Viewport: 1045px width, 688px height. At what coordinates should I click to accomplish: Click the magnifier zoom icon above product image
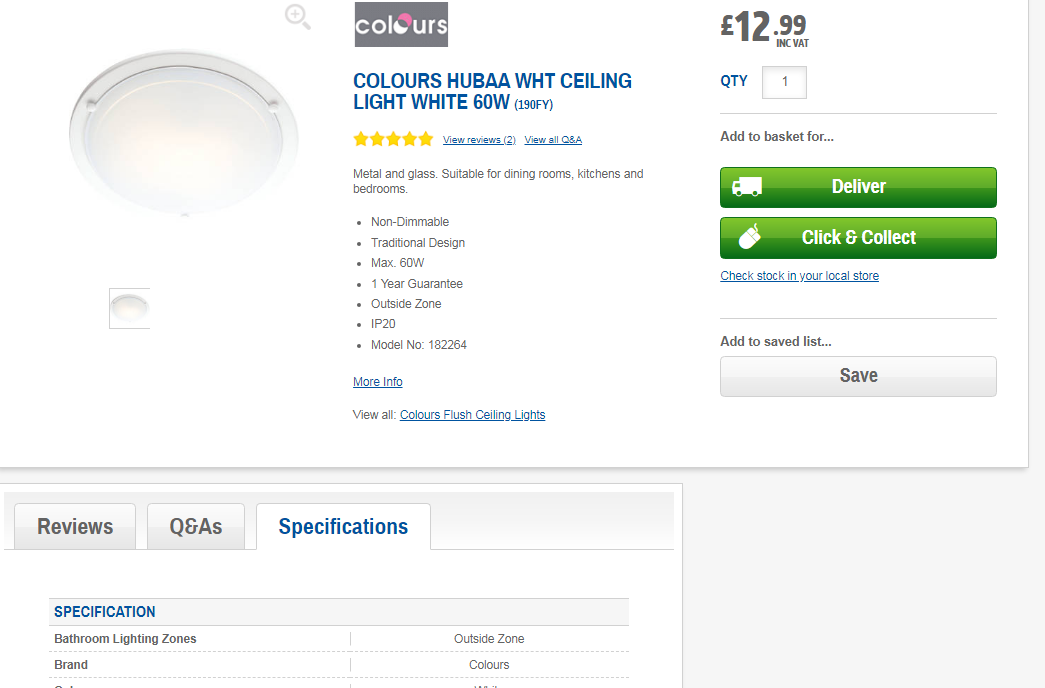[298, 16]
